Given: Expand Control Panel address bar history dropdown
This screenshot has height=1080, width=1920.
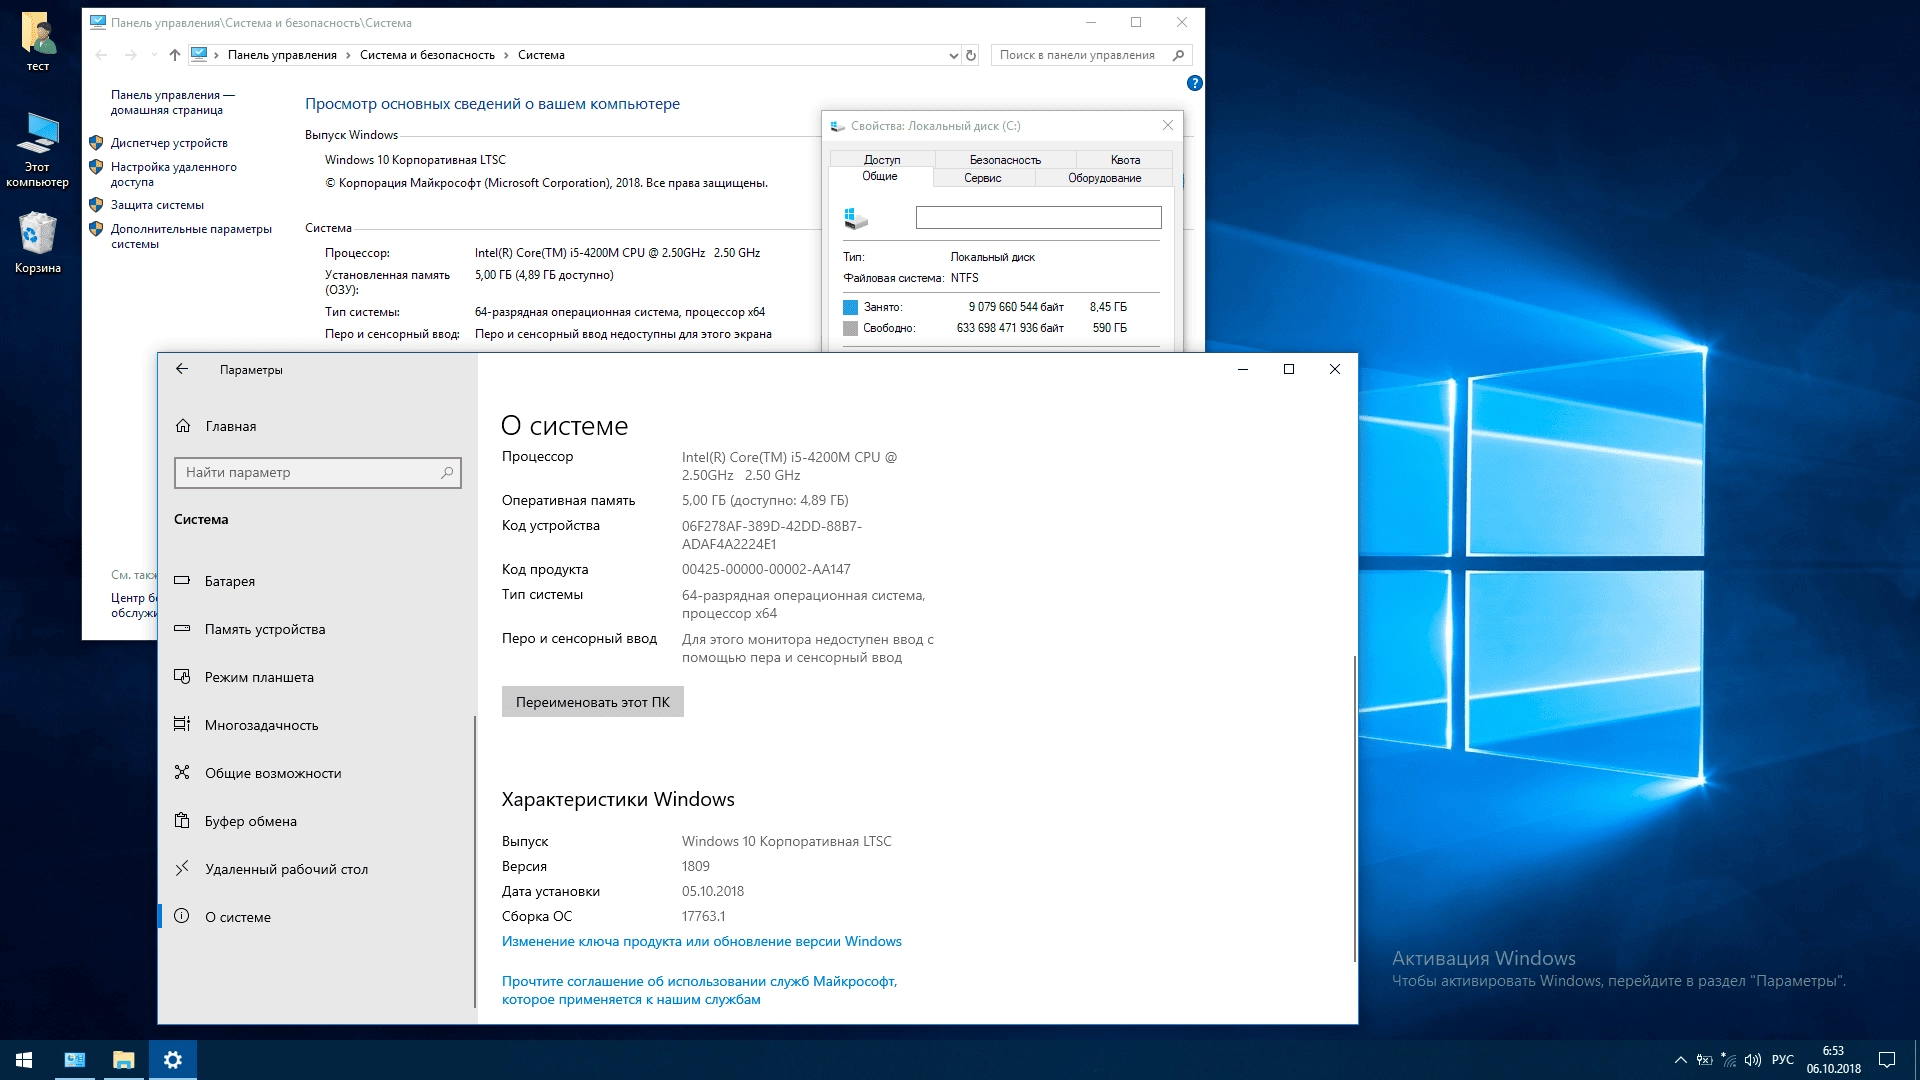Looking at the screenshot, I should 953,55.
